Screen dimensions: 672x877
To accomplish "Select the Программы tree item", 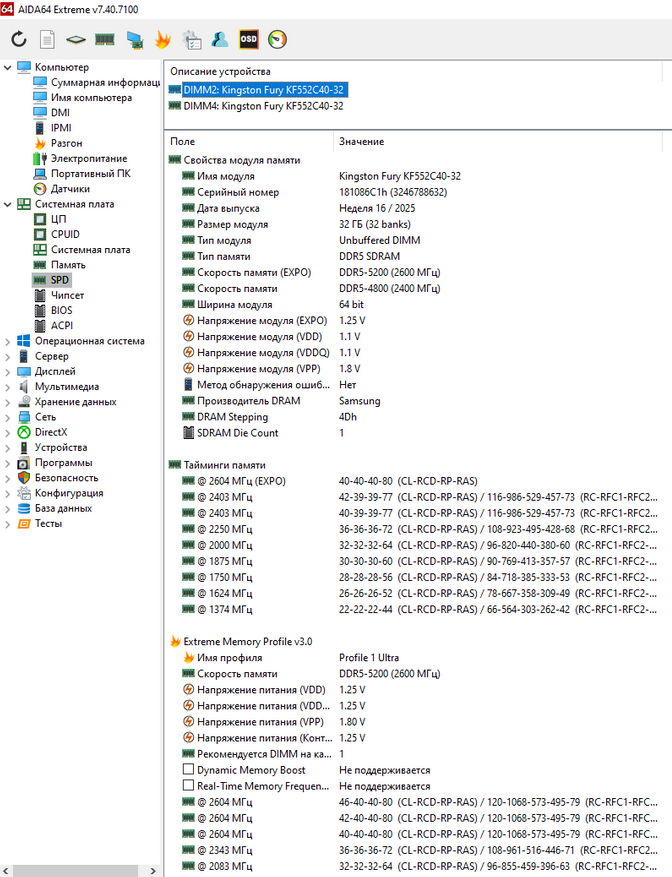I will pyautogui.click(x=55, y=463).
